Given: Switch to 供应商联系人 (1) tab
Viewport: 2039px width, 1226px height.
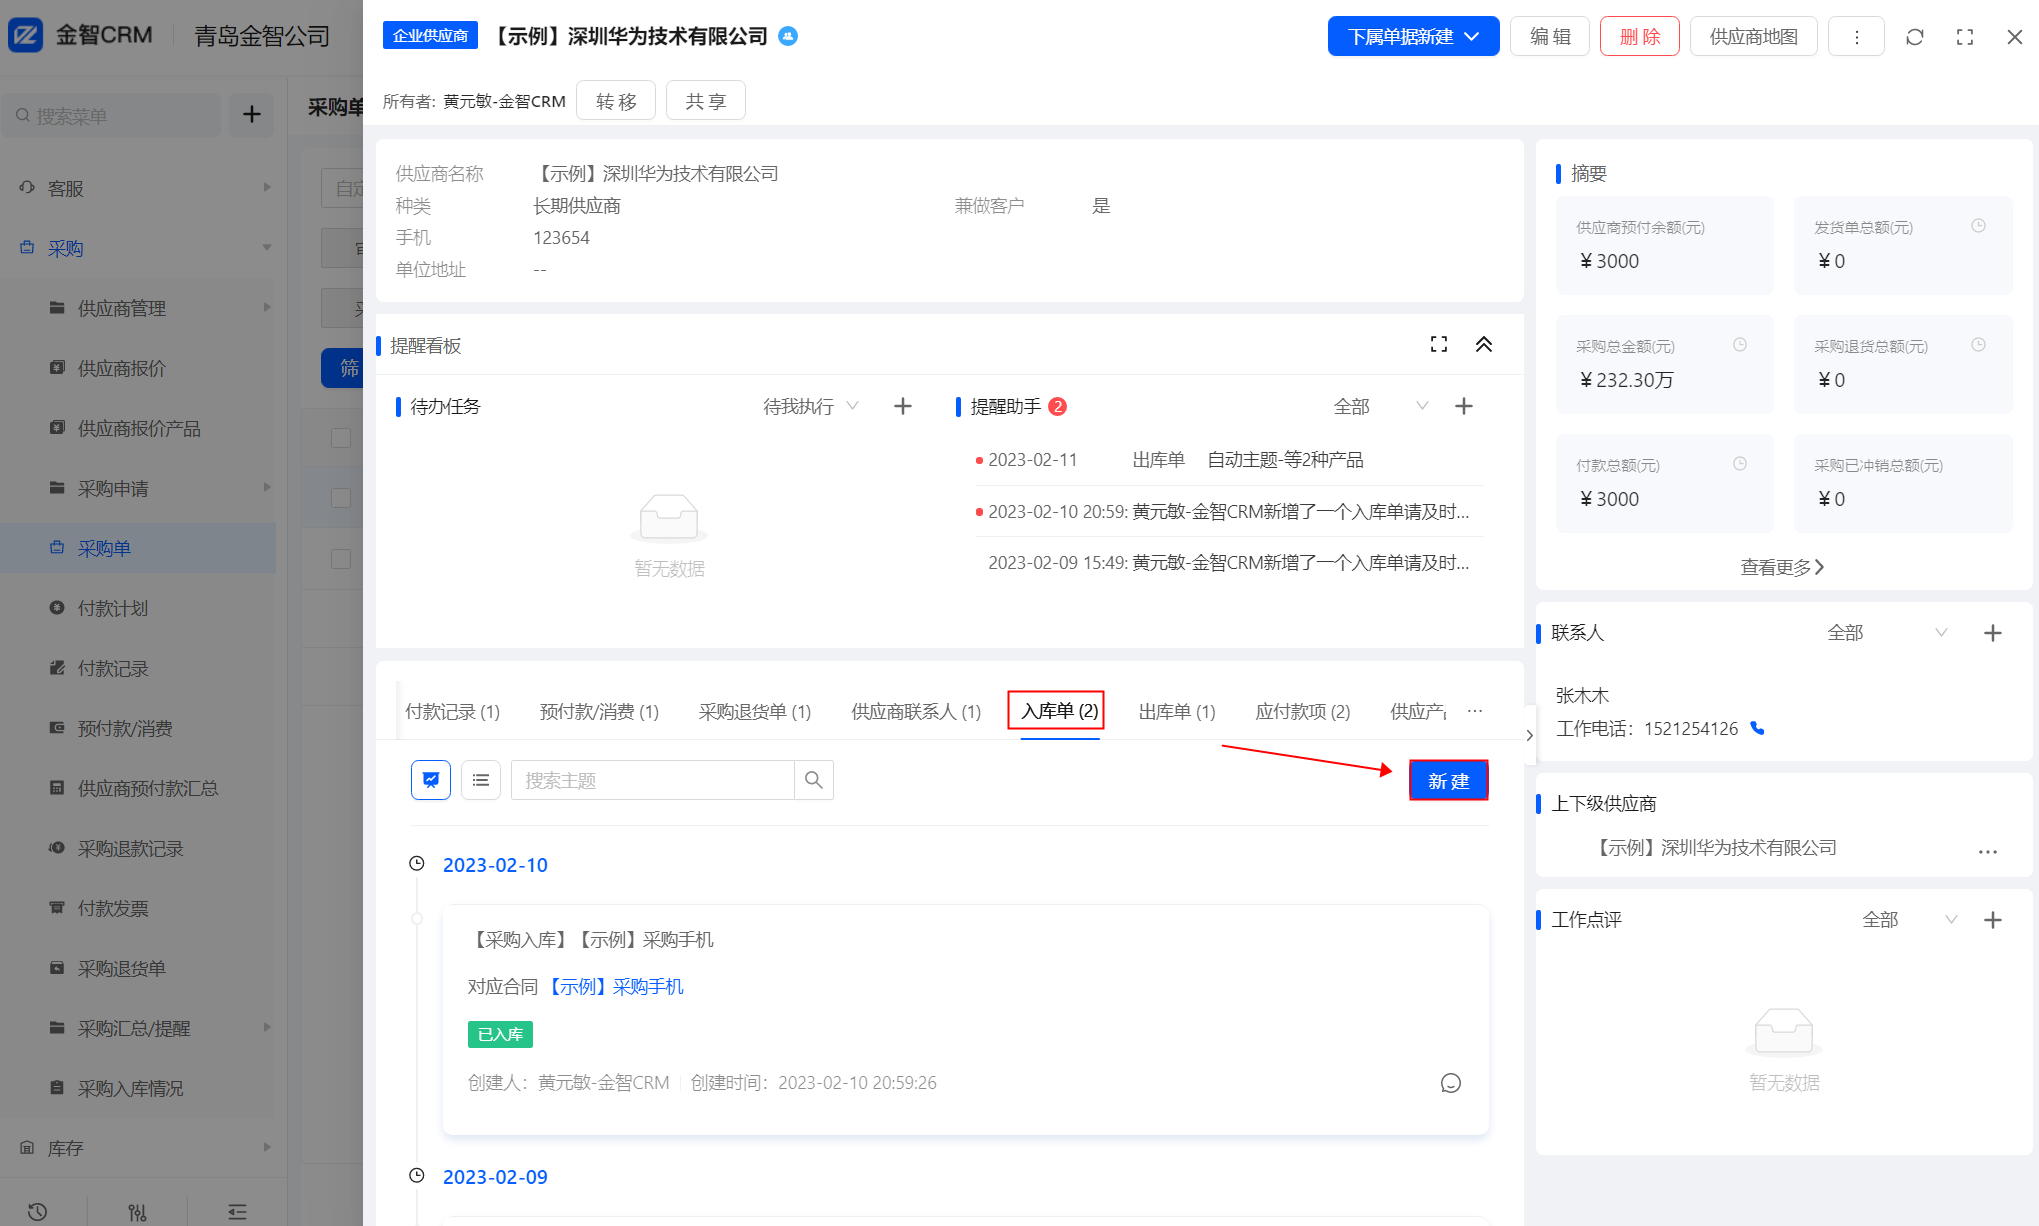Looking at the screenshot, I should [x=916, y=711].
